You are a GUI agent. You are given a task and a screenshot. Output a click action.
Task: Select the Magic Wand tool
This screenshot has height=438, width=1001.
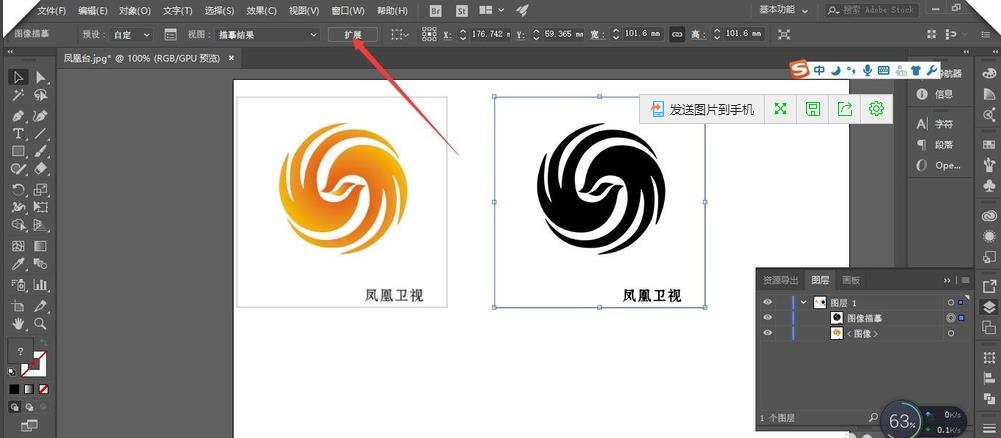click(x=18, y=96)
